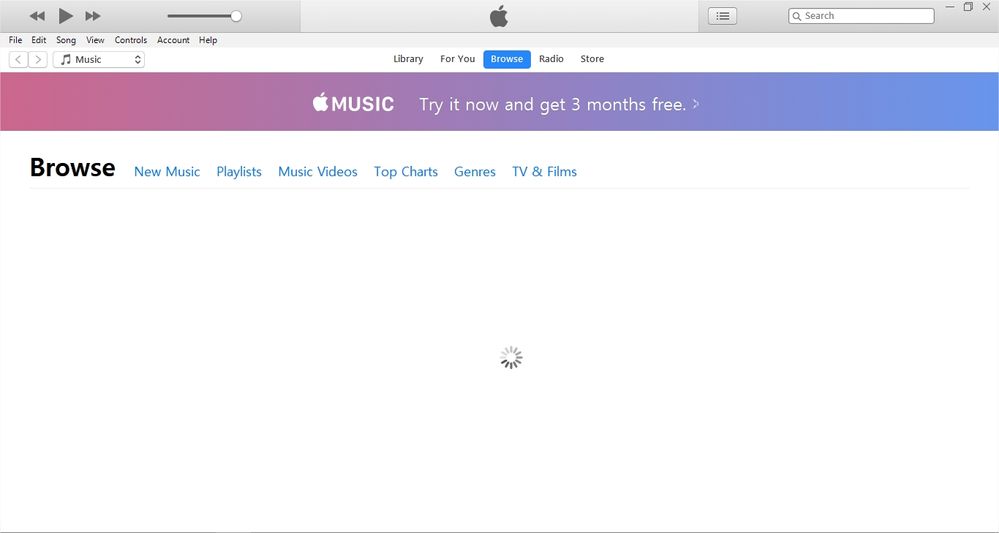This screenshot has width=999, height=533.
Task: Switch to the Radio tab
Action: (551, 59)
